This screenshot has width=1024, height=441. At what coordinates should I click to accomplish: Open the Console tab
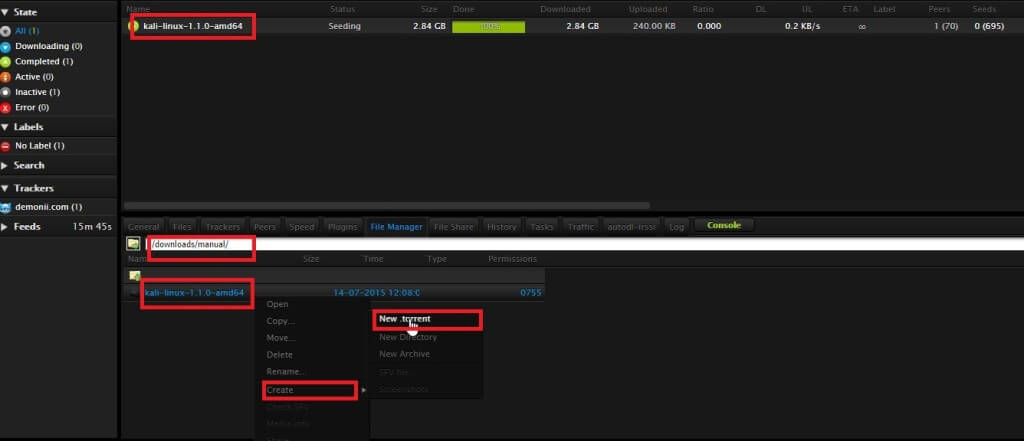tap(724, 226)
